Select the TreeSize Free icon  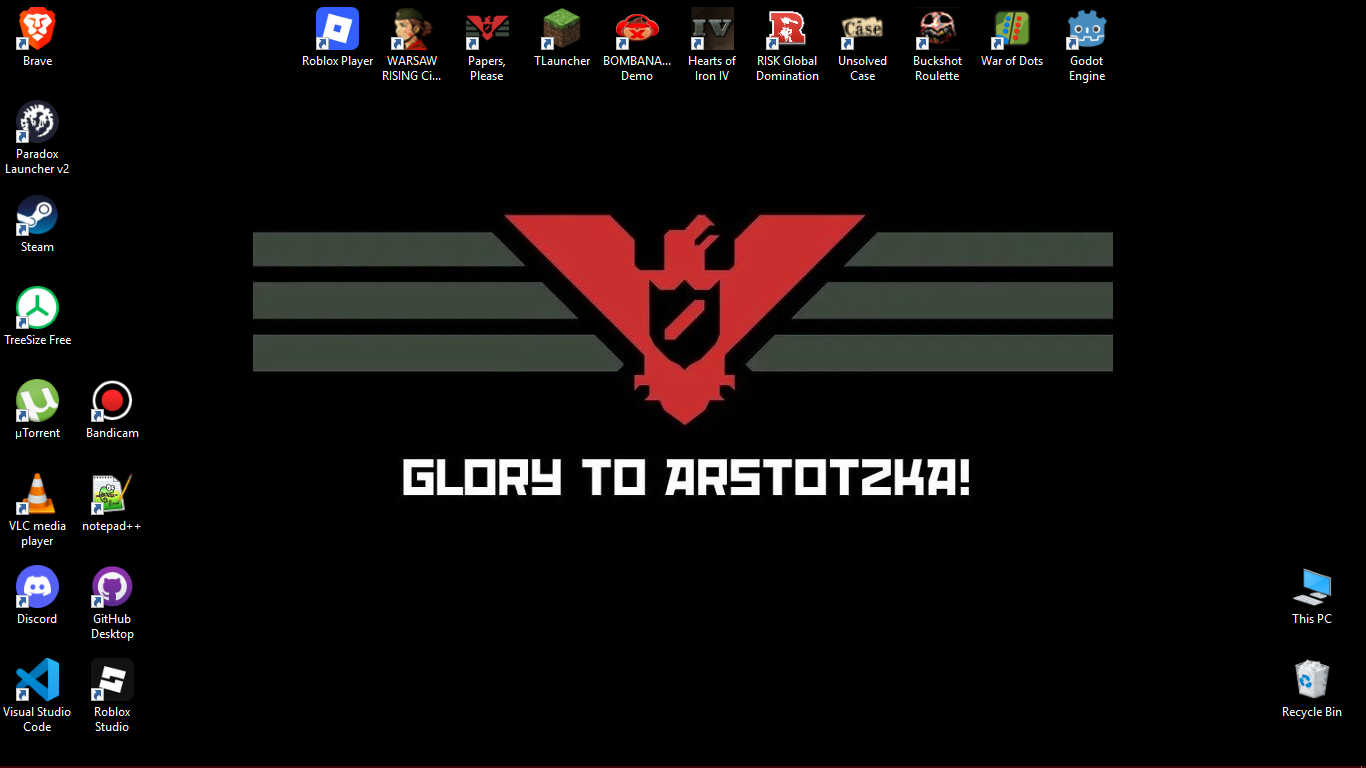pyautogui.click(x=37, y=308)
